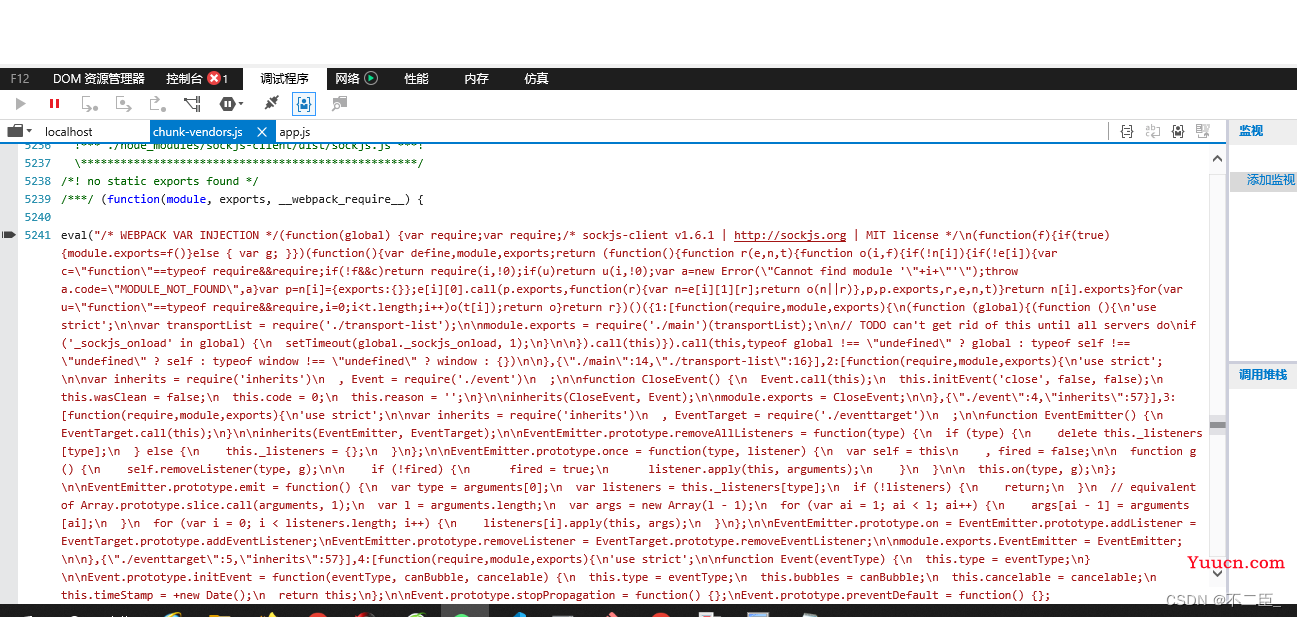Switch to the app.js tab
Viewport: 1297px width, 617px height.
[295, 132]
